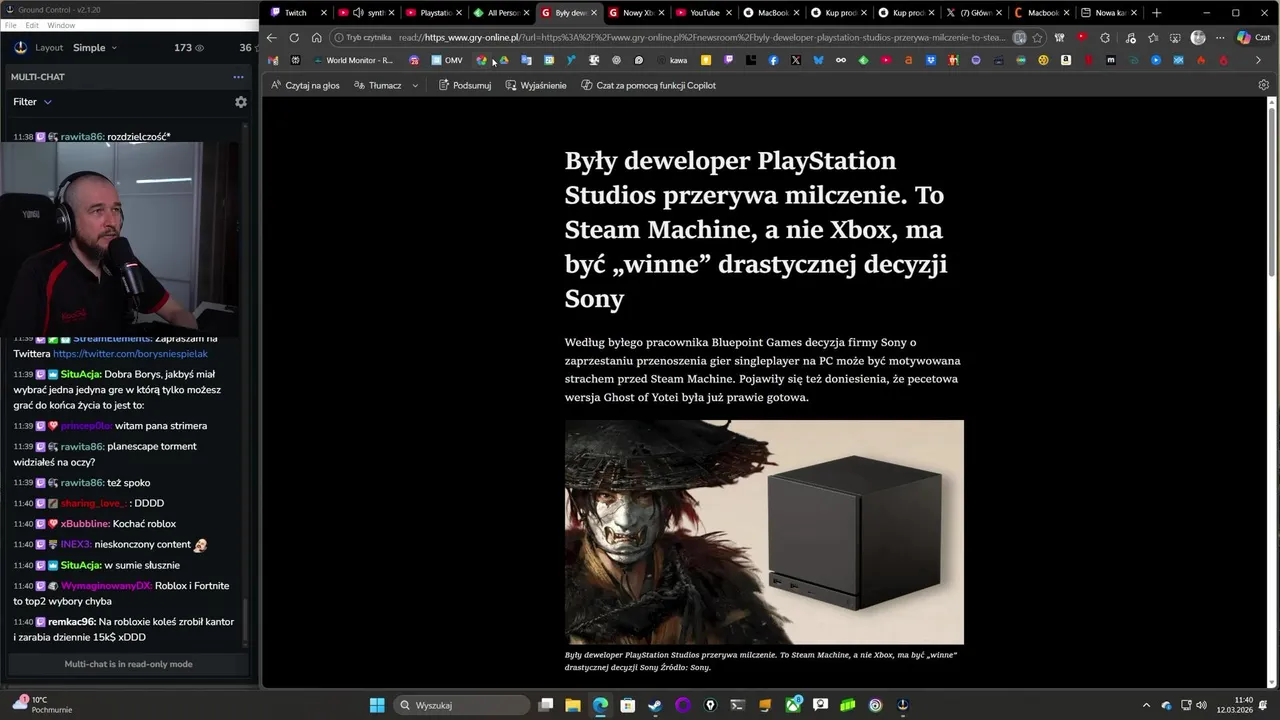
Task: Click the taskbar Wyszukaj search box
Action: 462,705
